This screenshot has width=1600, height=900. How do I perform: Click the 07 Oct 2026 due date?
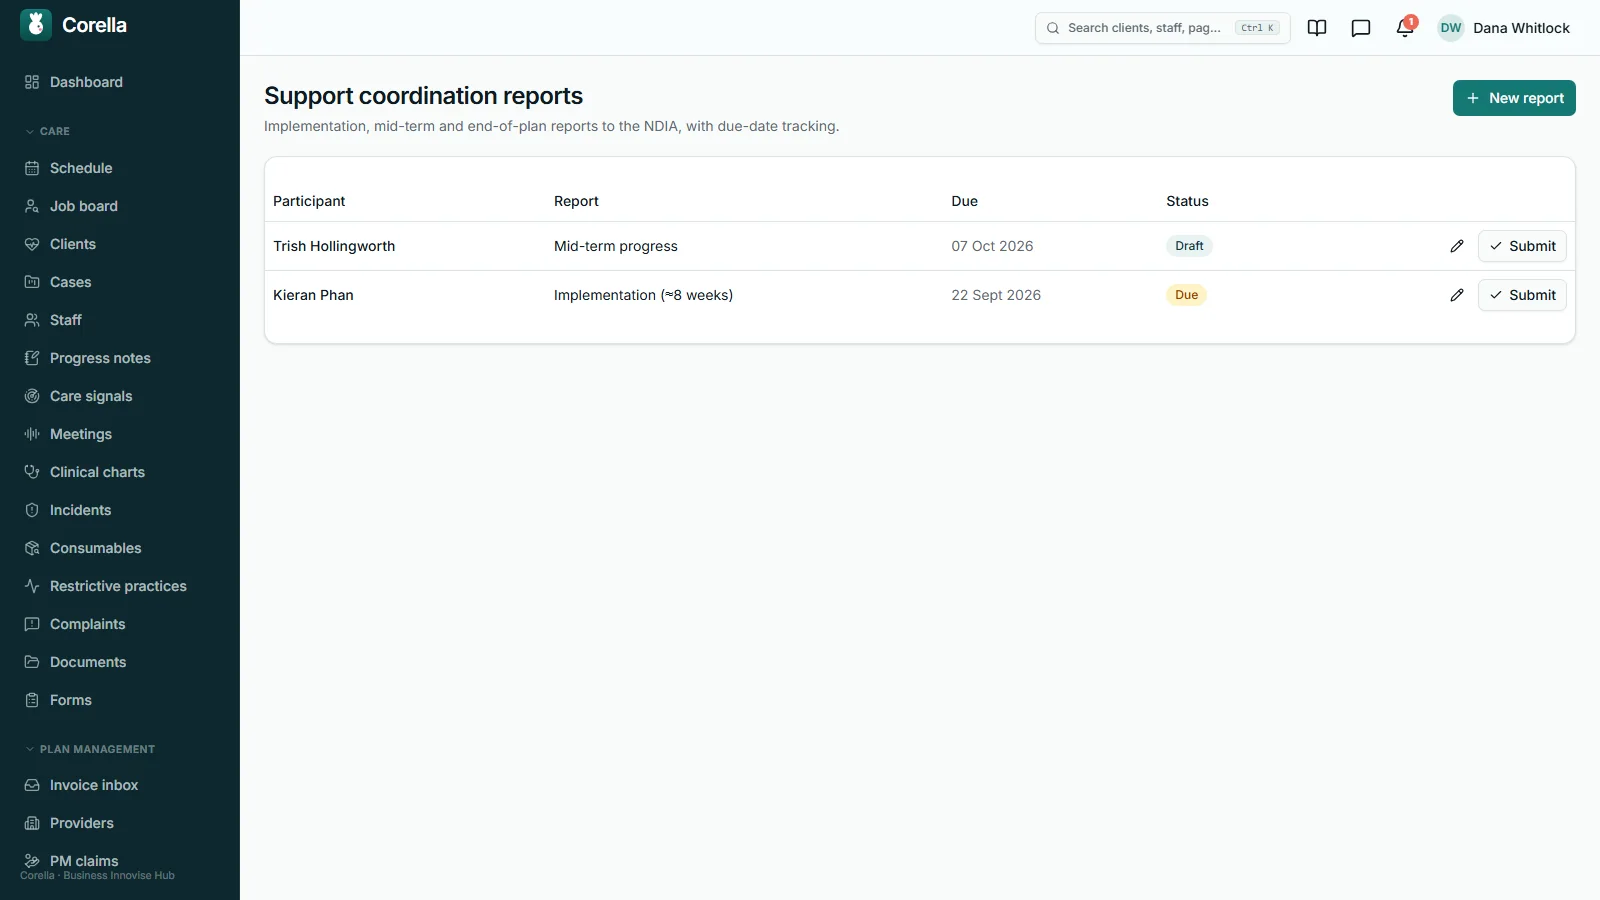tap(992, 246)
